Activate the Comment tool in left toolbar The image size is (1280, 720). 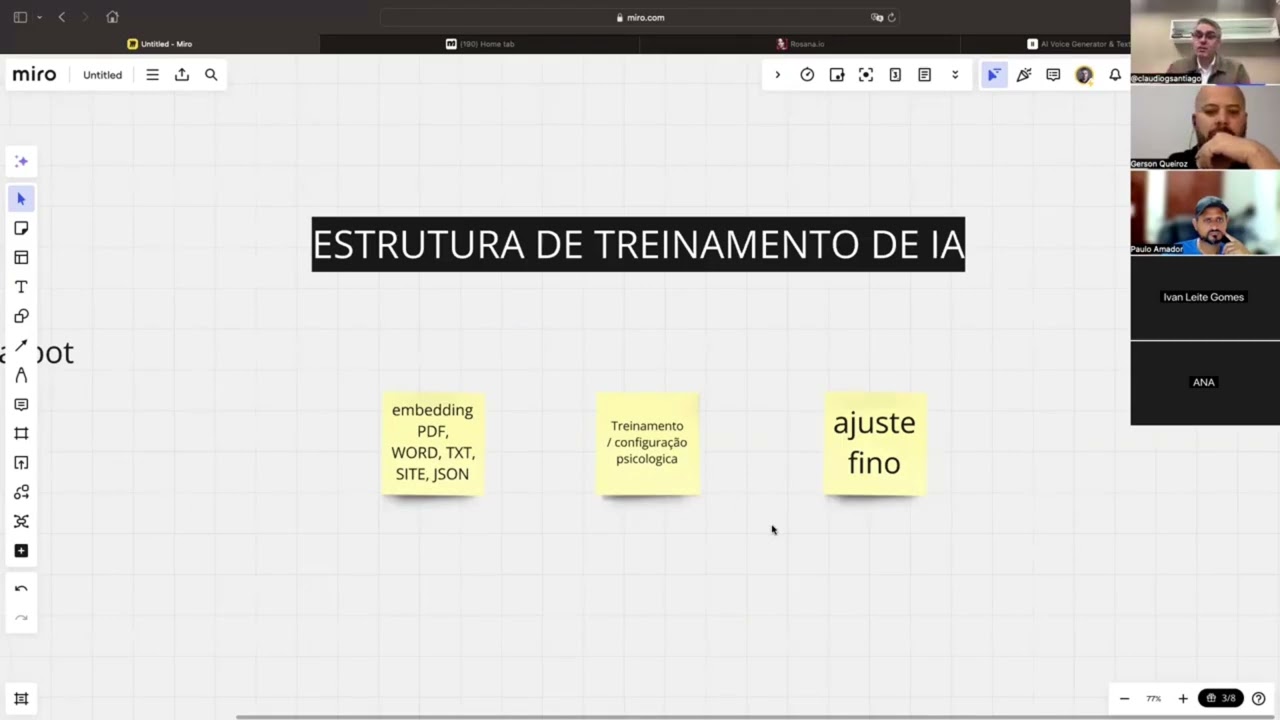pos(21,404)
